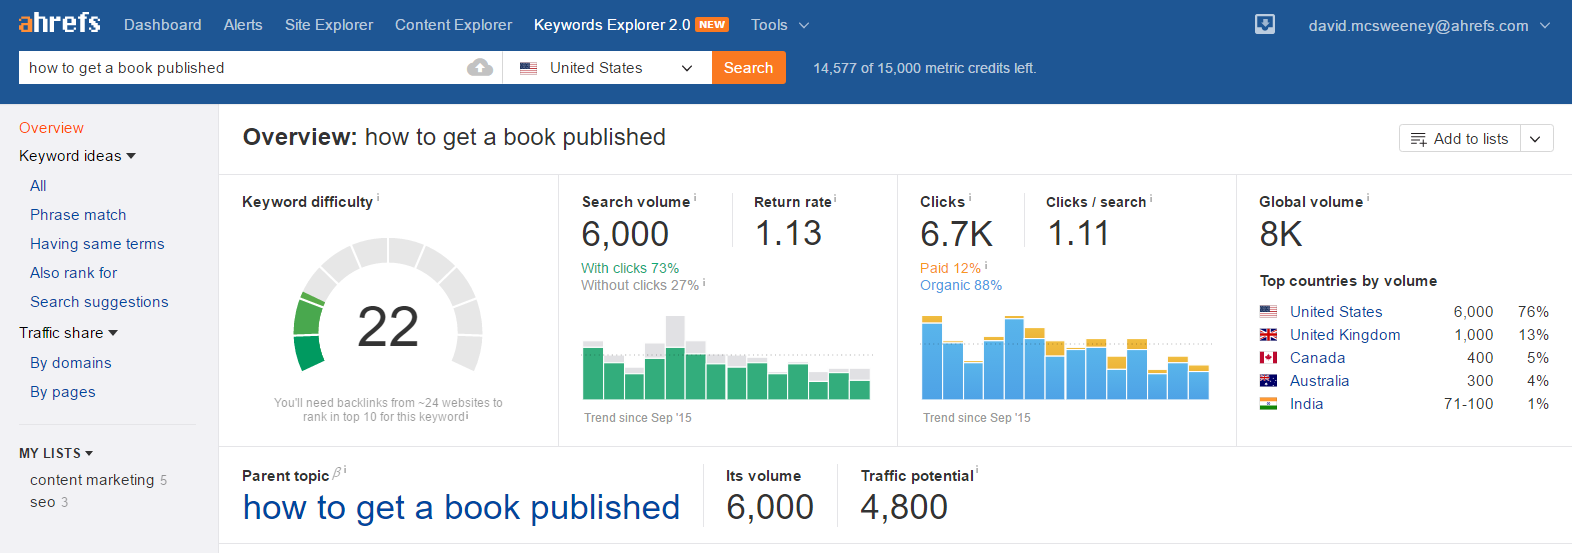Expand the Tools menu
Viewport: 1572px width, 553px height.
tap(779, 25)
